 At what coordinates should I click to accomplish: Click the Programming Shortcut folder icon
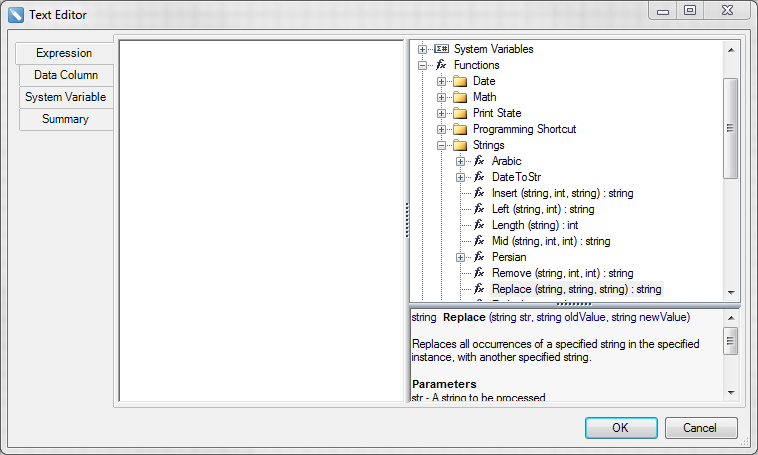460,129
